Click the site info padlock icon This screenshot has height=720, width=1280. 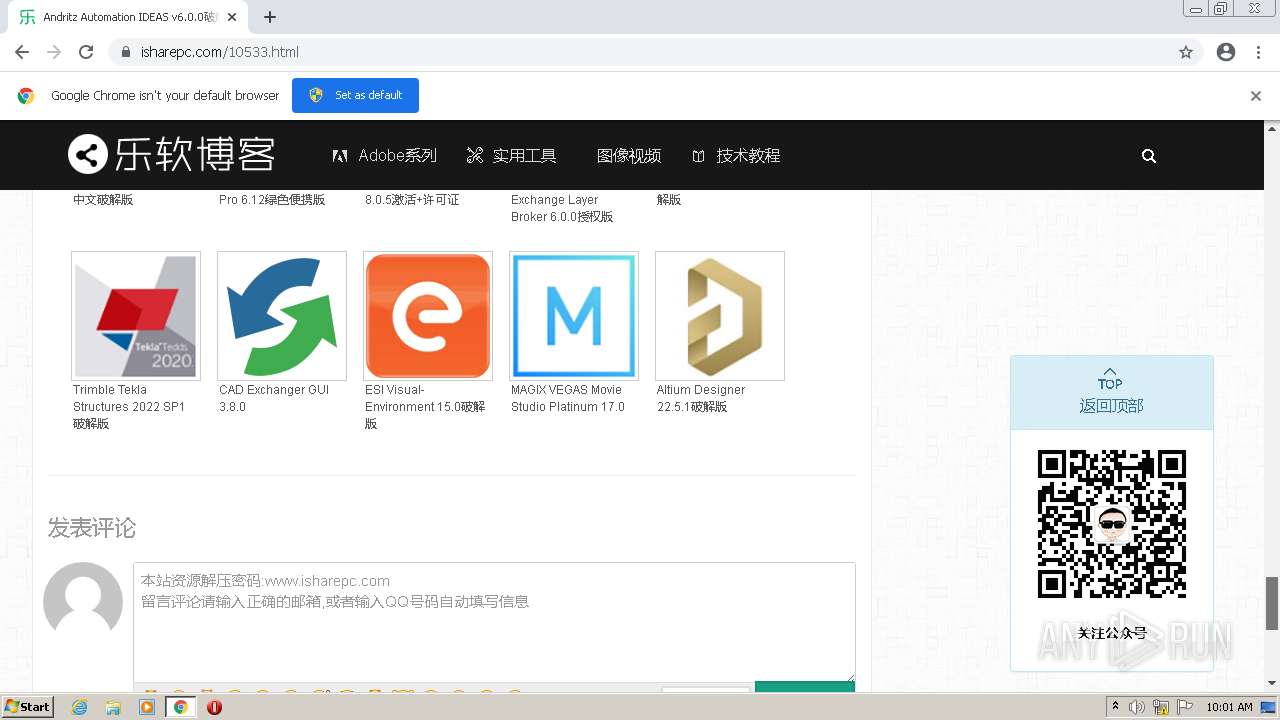coord(125,52)
